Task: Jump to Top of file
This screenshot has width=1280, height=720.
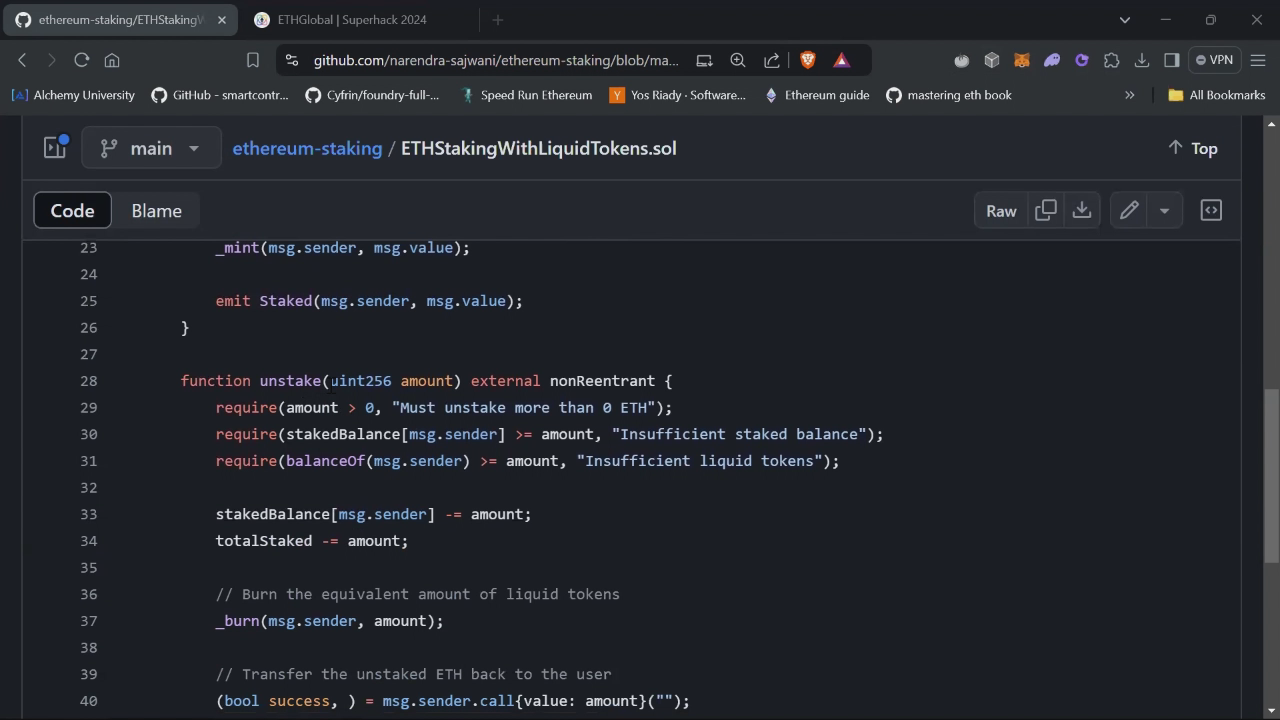Action: click(1192, 148)
